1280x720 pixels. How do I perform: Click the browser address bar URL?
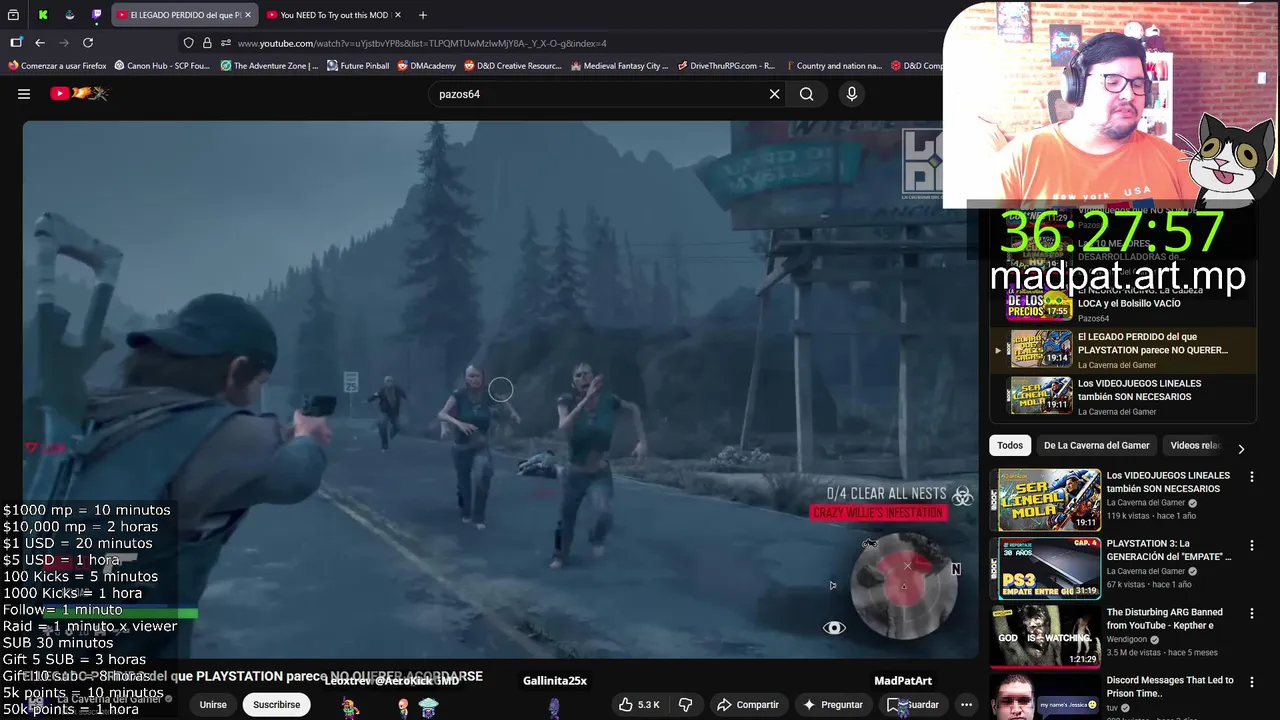422,43
